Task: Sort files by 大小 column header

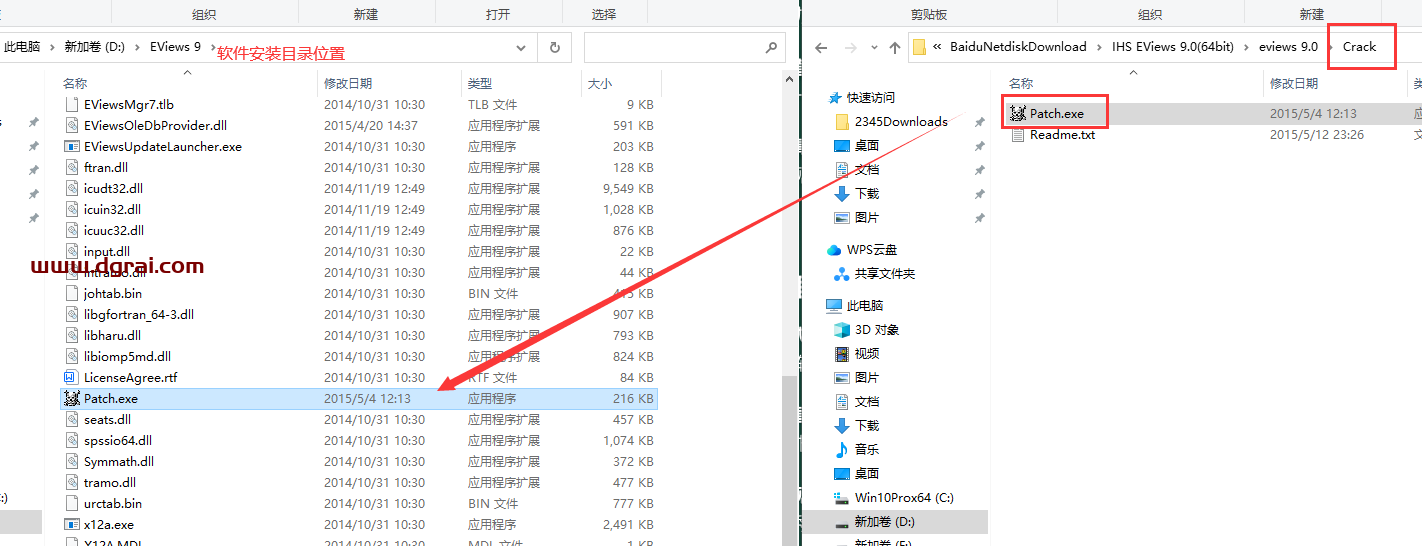Action: pyautogui.click(x=600, y=84)
